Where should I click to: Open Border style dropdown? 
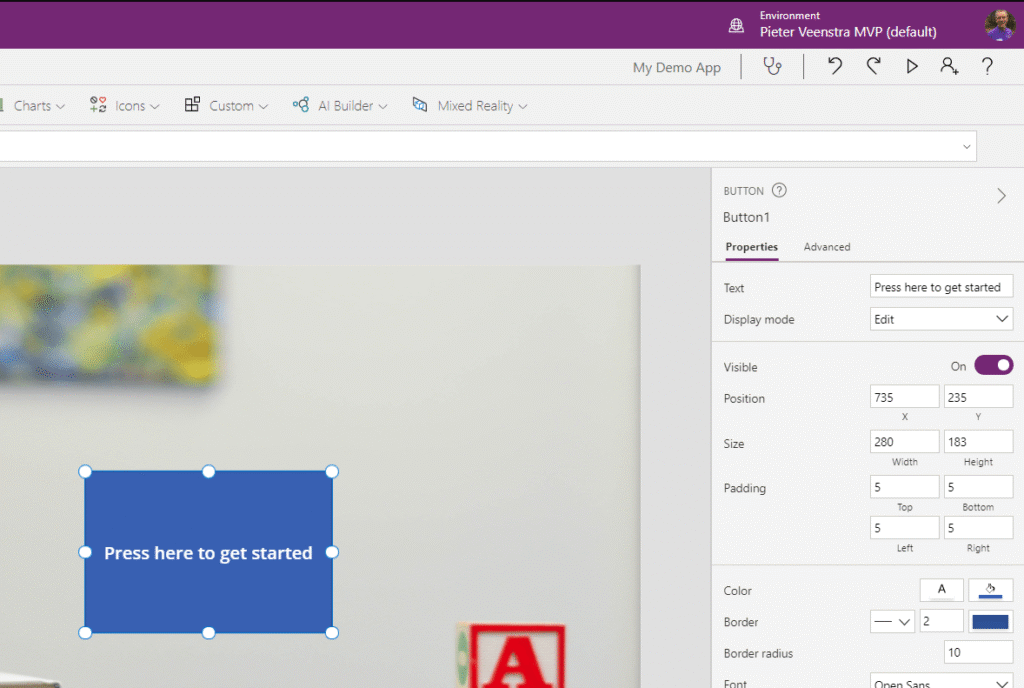point(892,621)
